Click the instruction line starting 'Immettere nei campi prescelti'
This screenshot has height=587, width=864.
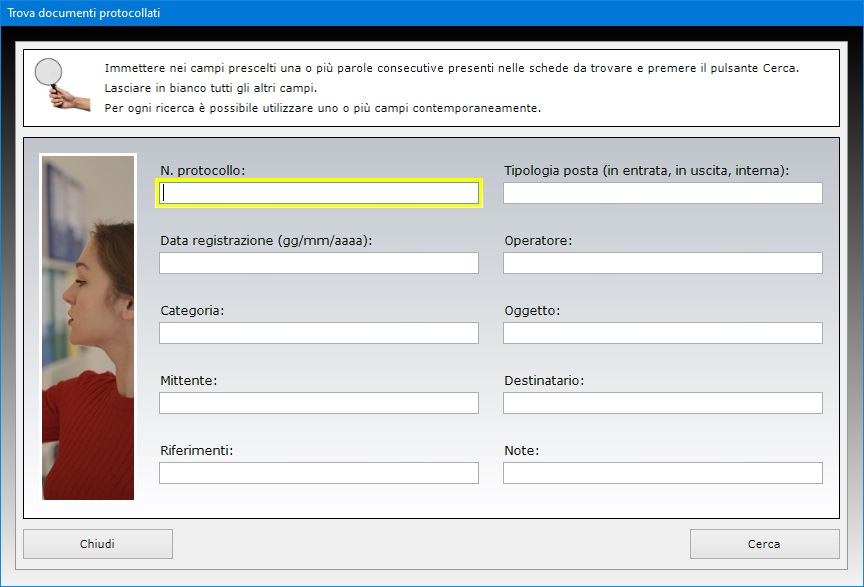[x=452, y=68]
